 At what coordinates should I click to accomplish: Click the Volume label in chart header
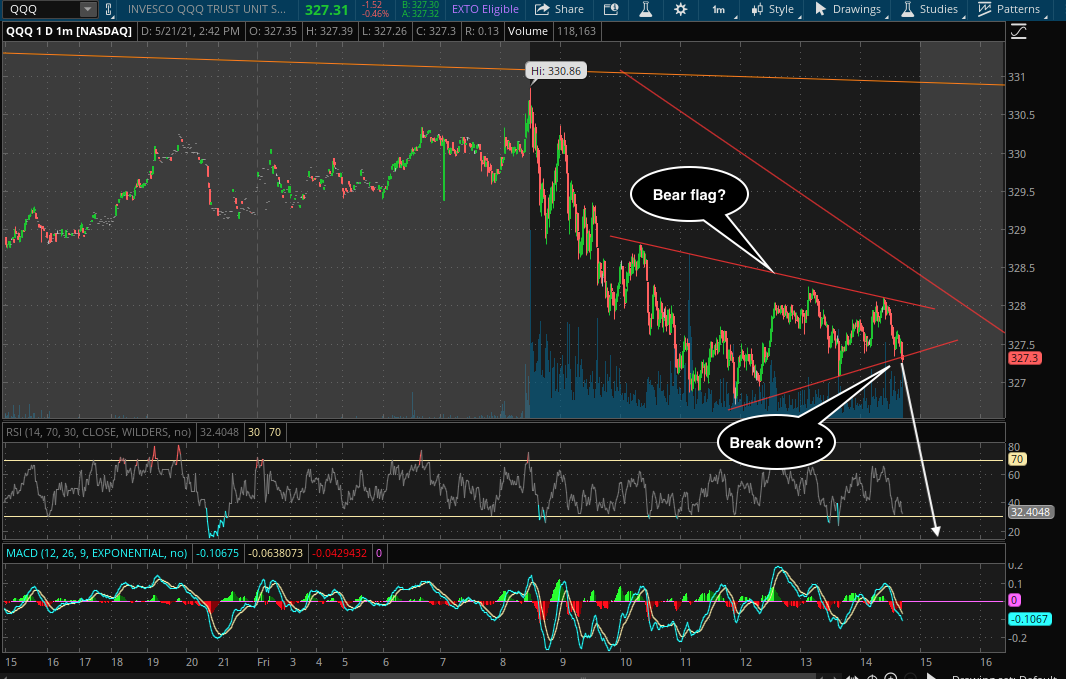(x=529, y=31)
